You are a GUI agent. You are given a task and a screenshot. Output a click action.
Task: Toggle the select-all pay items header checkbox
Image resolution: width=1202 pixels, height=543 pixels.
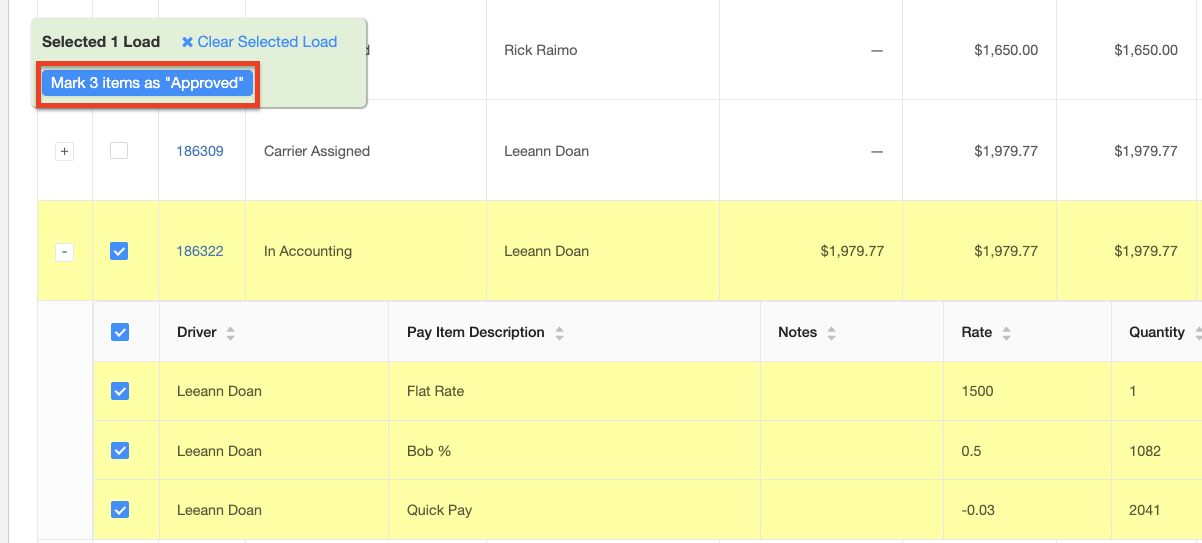pos(120,332)
